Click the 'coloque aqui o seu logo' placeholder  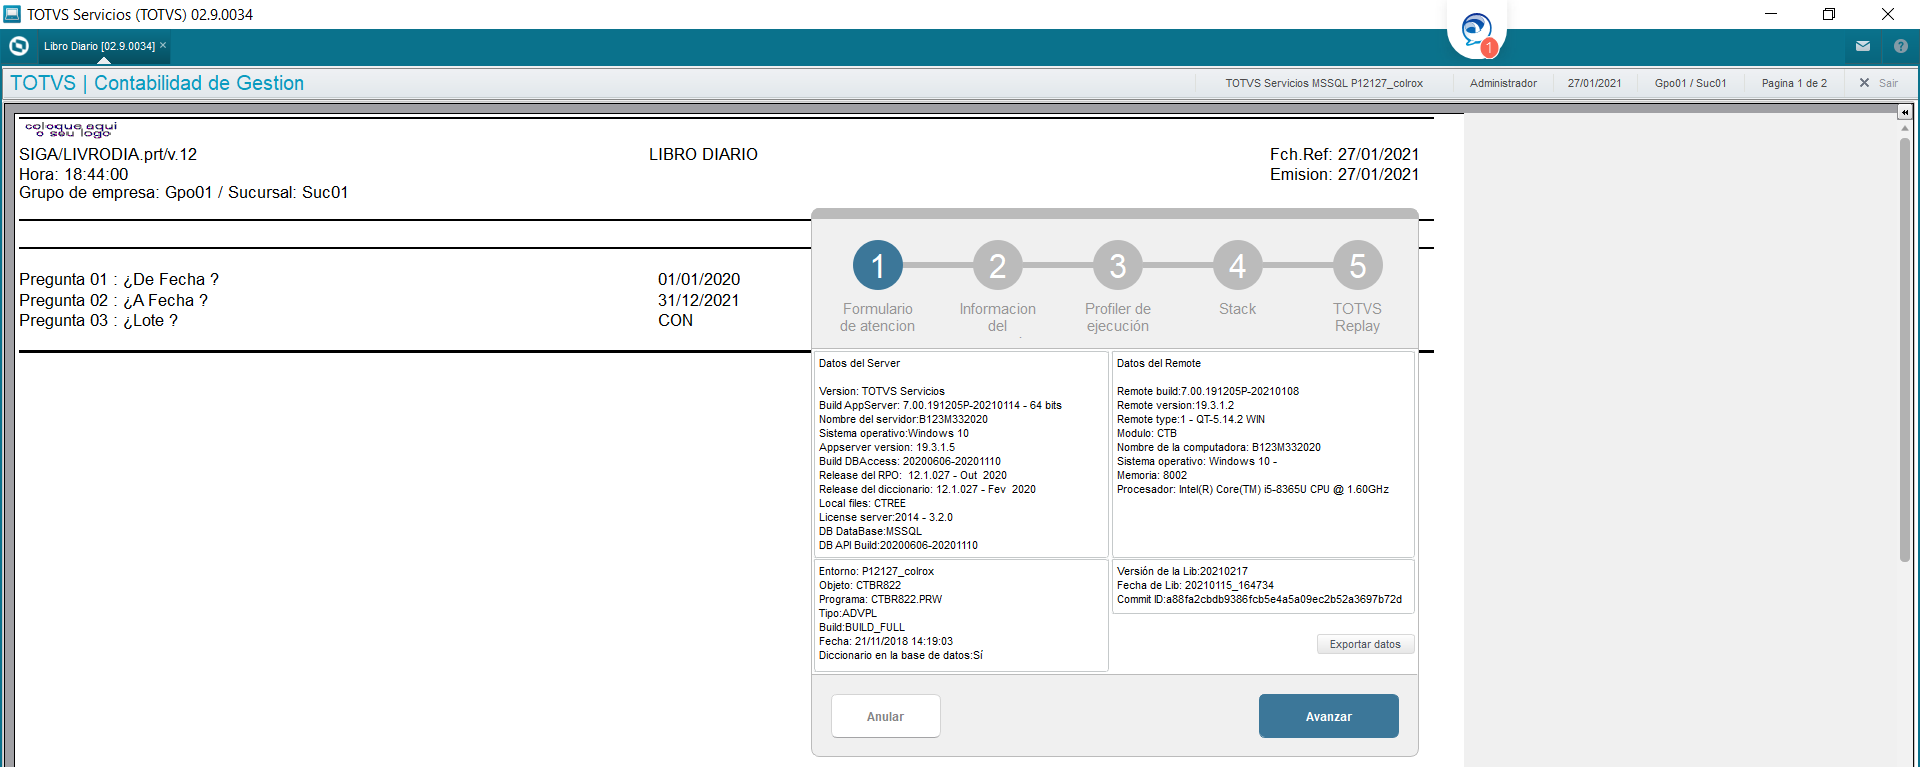click(x=71, y=130)
